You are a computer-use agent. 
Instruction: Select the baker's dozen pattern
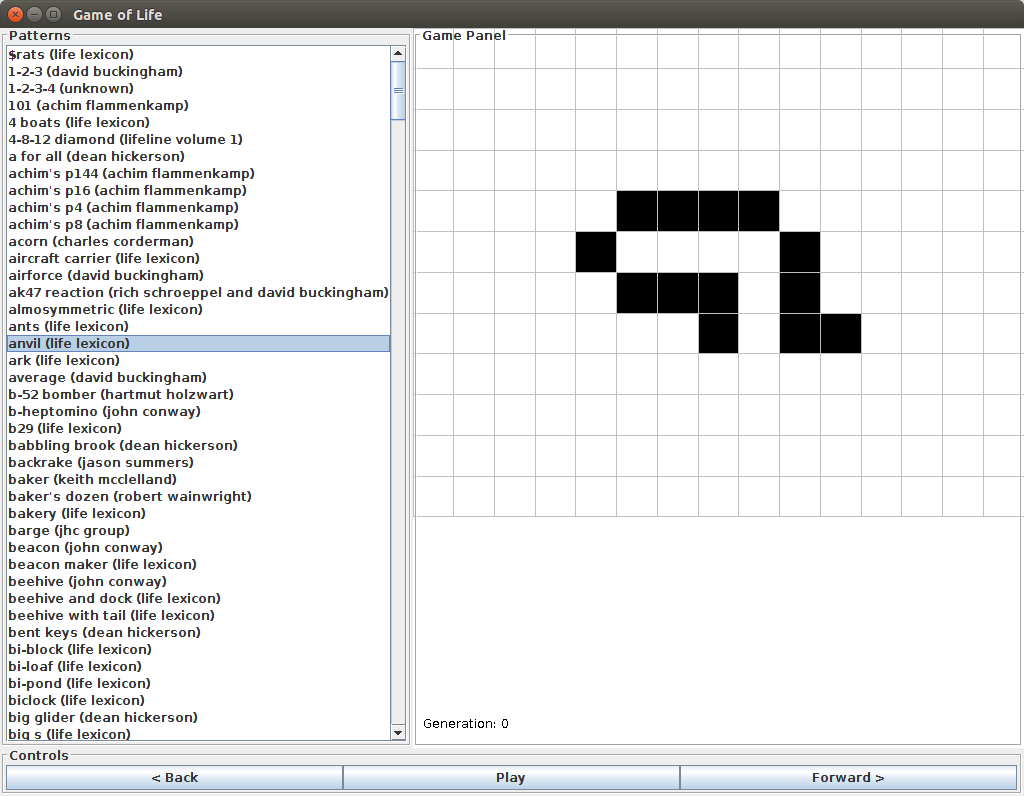coord(130,496)
